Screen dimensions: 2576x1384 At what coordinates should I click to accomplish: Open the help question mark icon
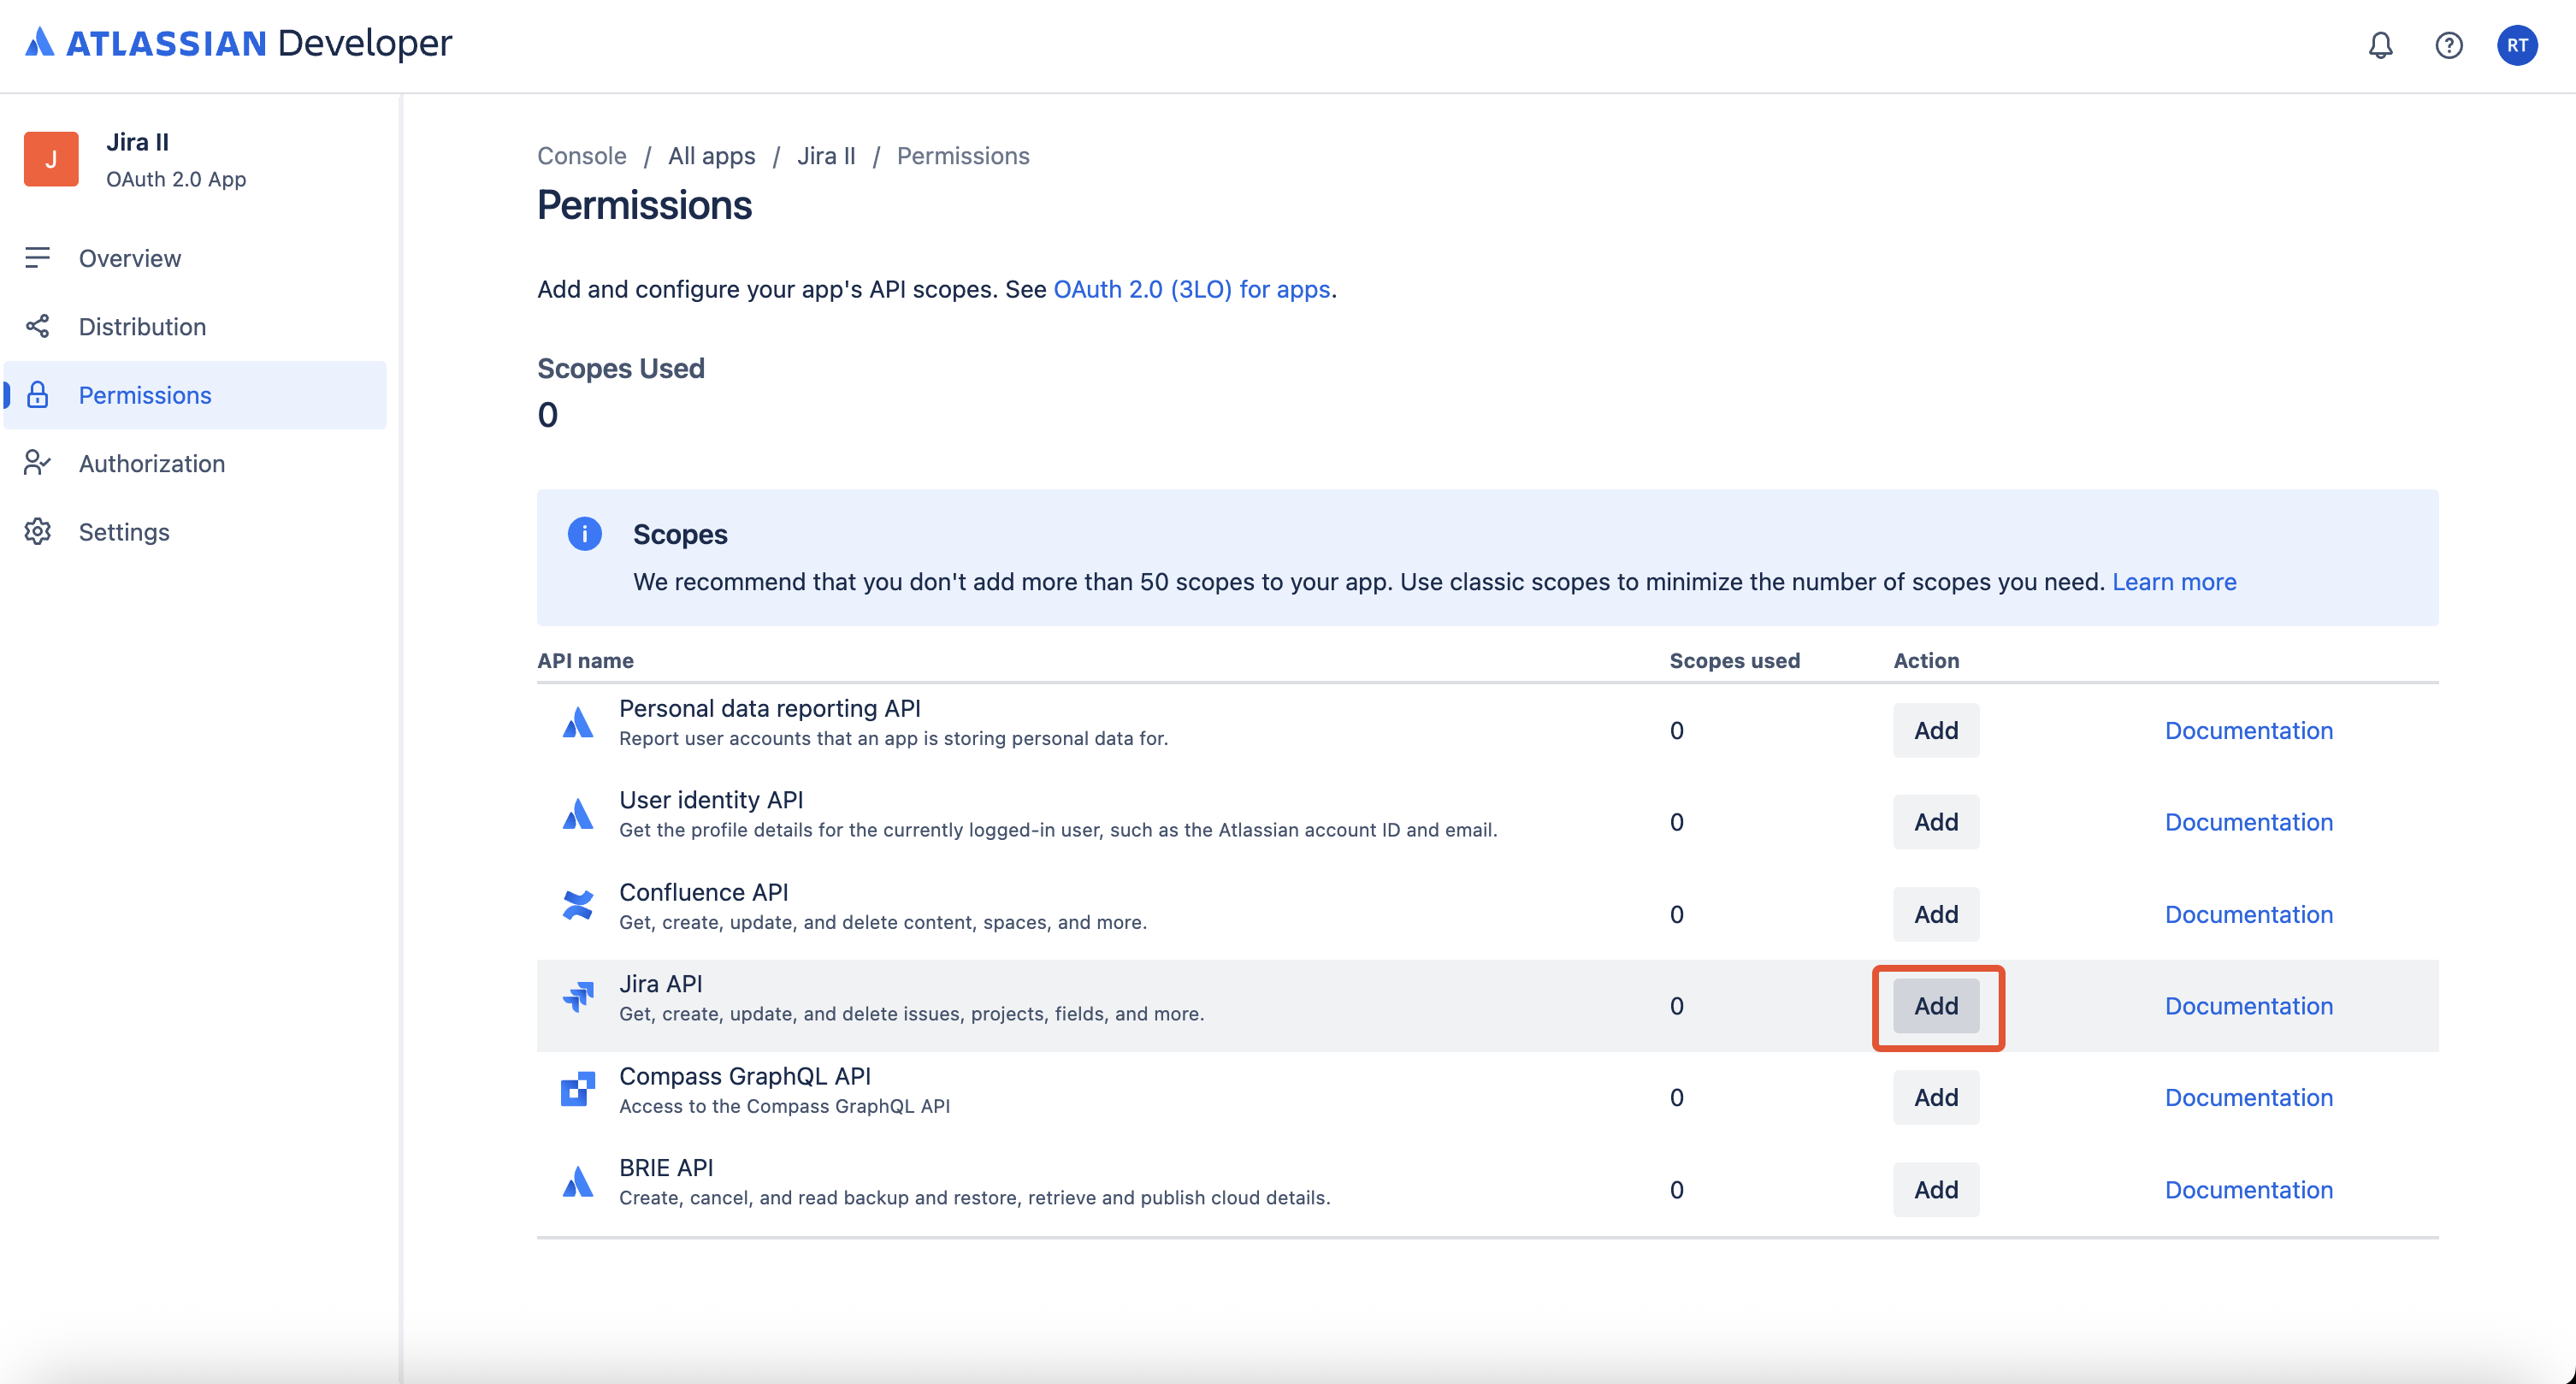click(2448, 45)
